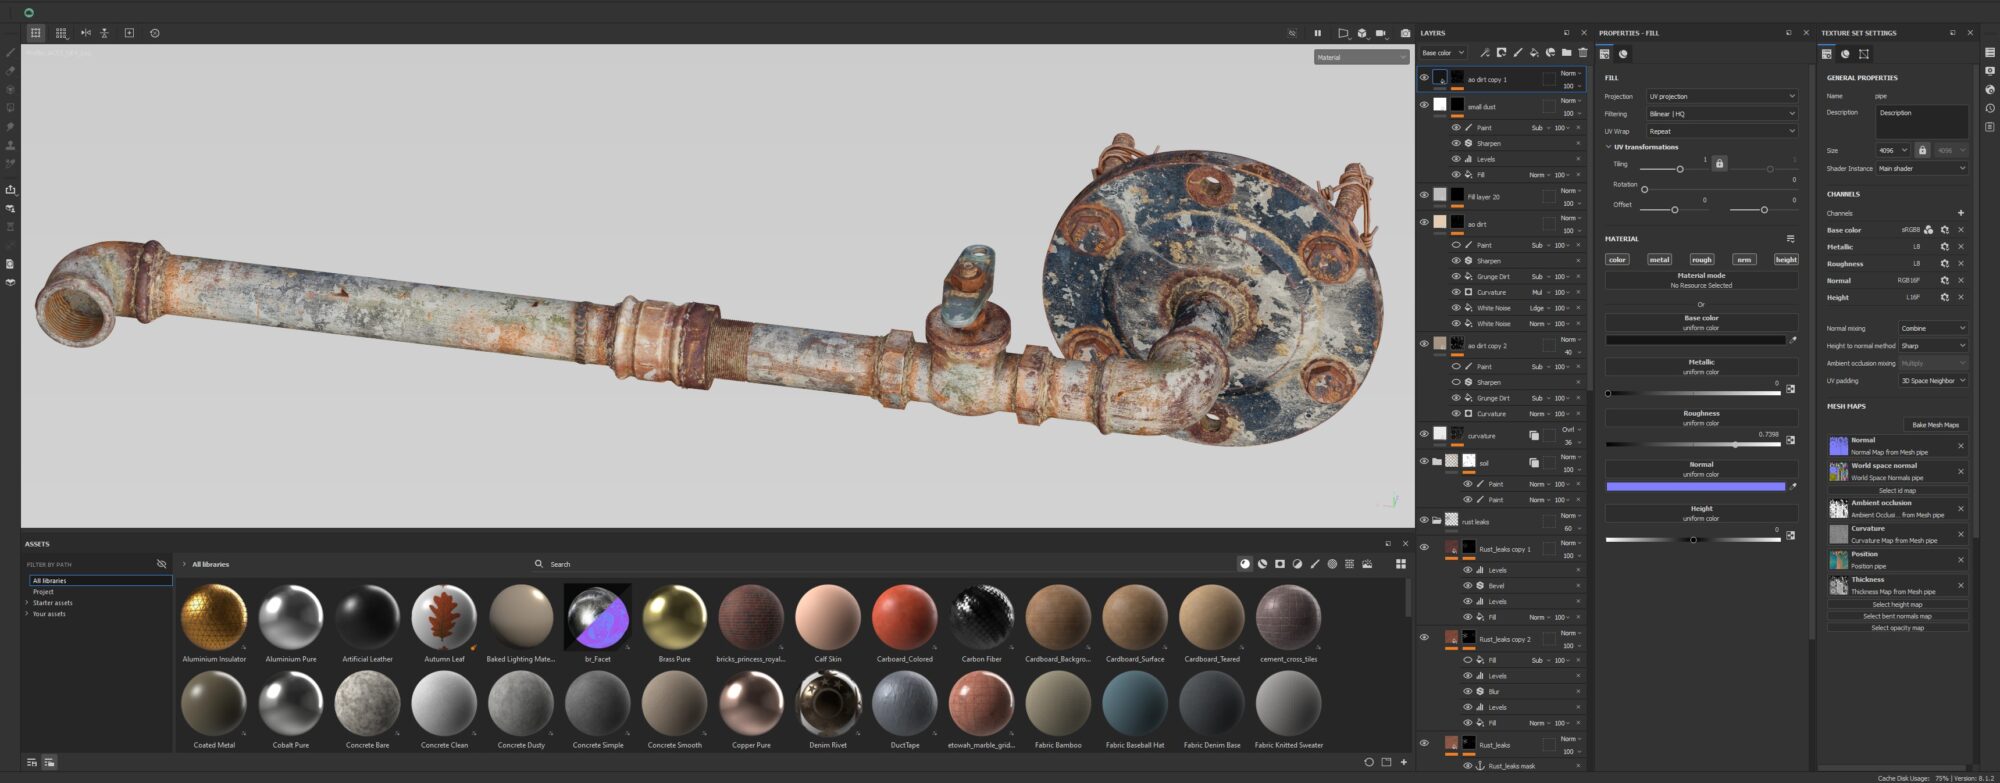This screenshot has height=783, width=2000.
Task: Refresh assets with circular arrow icon
Action: (x=1369, y=762)
